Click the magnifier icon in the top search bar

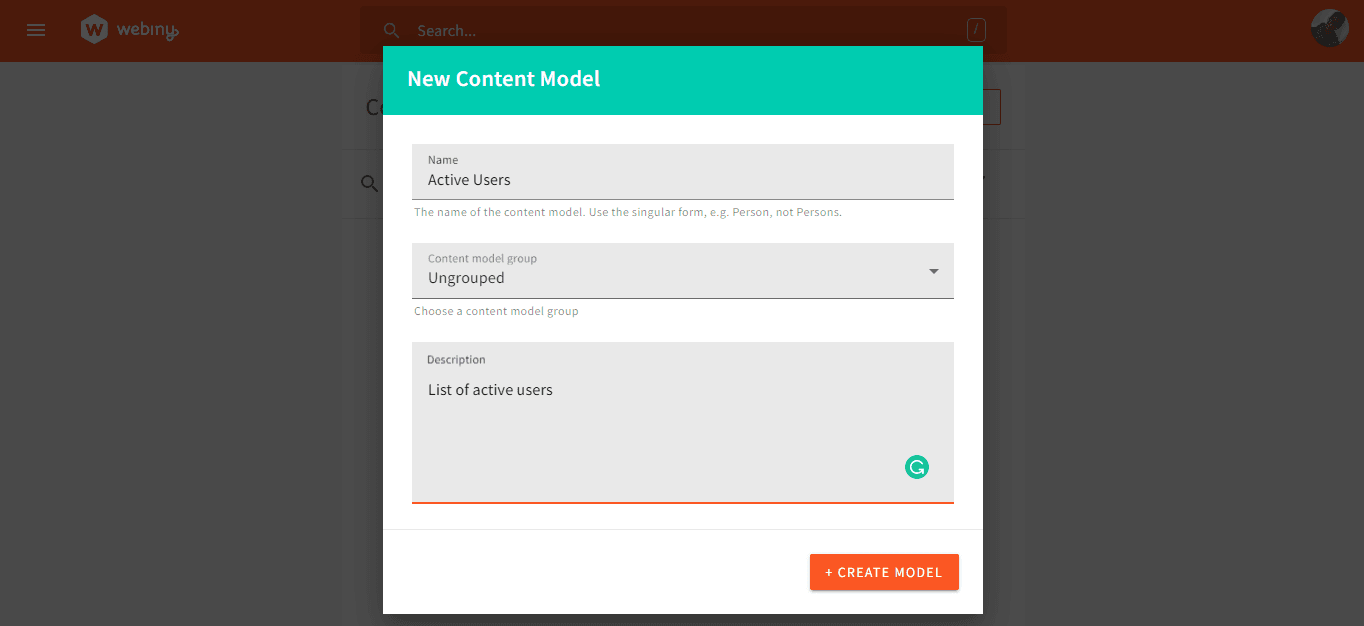tap(391, 30)
